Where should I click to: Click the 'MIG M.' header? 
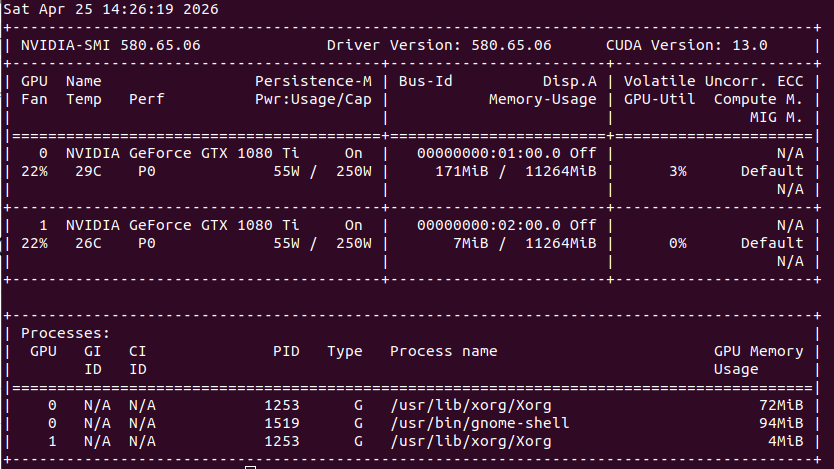pos(776,118)
